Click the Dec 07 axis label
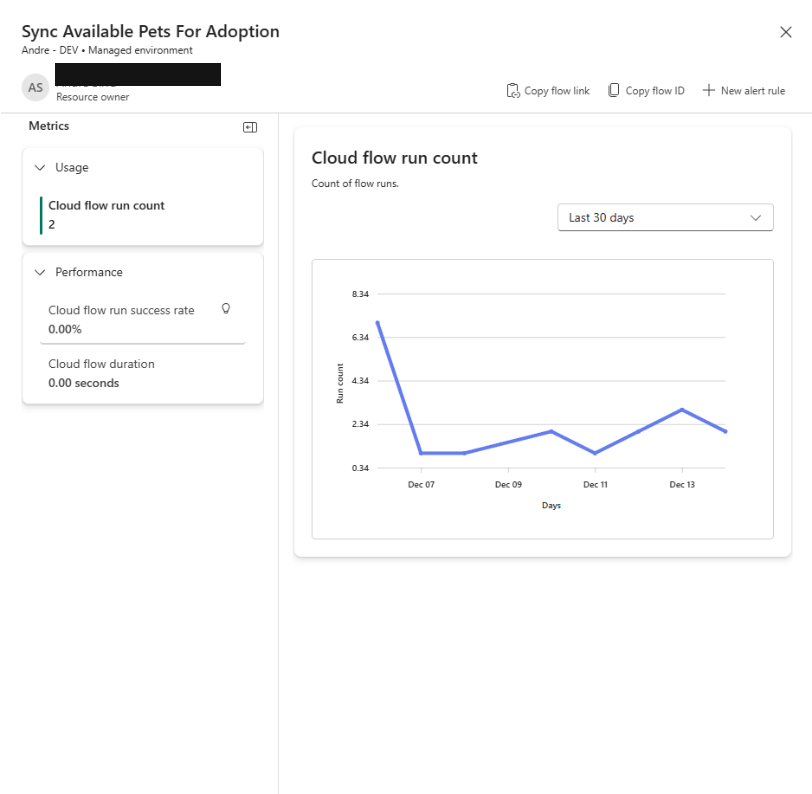 point(421,484)
